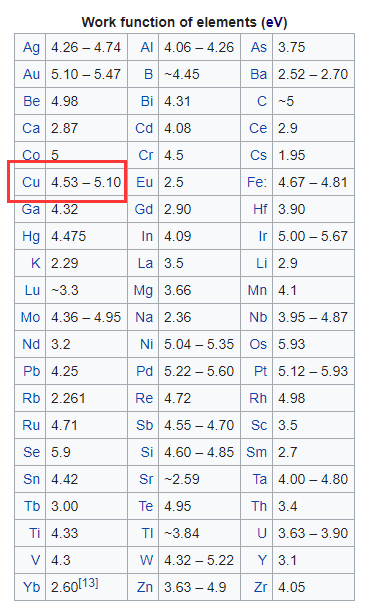Visit the W element link
Image resolution: width=371 pixels, height=613 pixels.
pyautogui.click(x=146, y=560)
